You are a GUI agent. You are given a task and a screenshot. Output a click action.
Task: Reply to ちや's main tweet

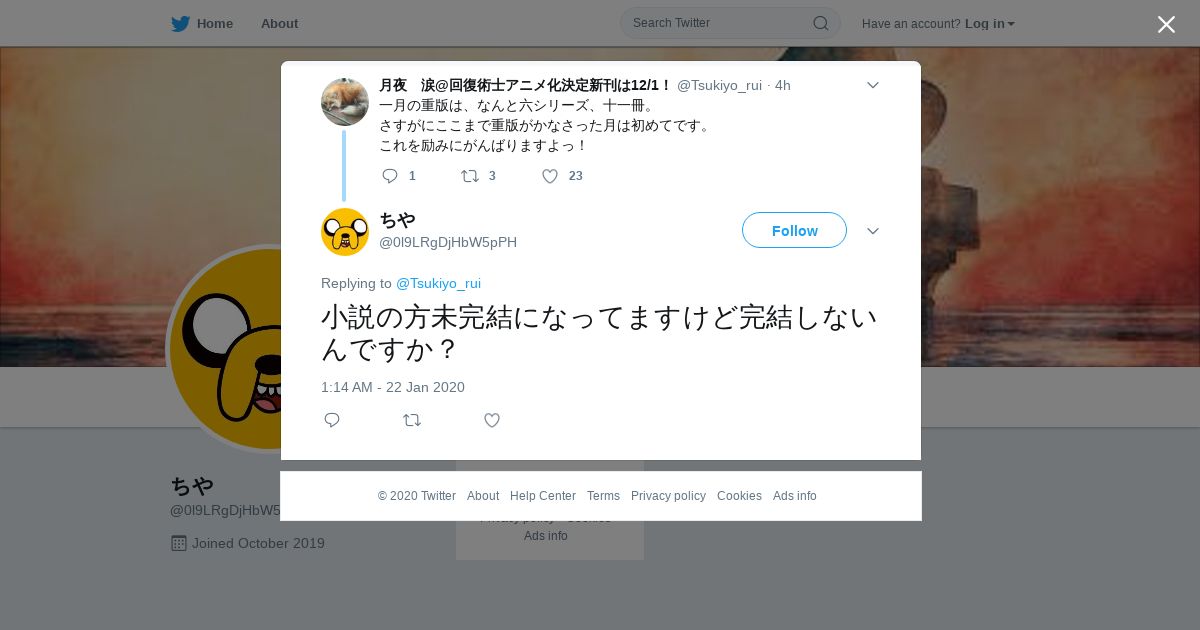(x=332, y=420)
